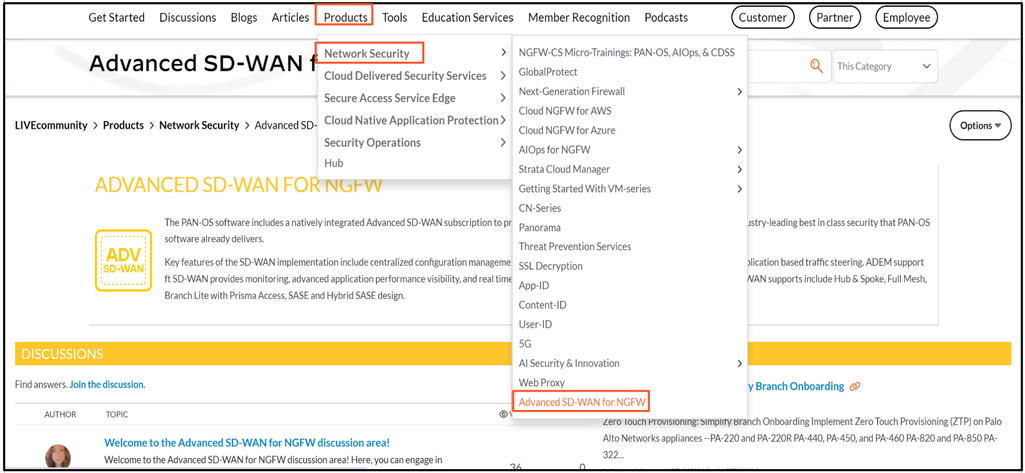
Task: Choose Panorama in the submenu
Action: click(x=539, y=227)
